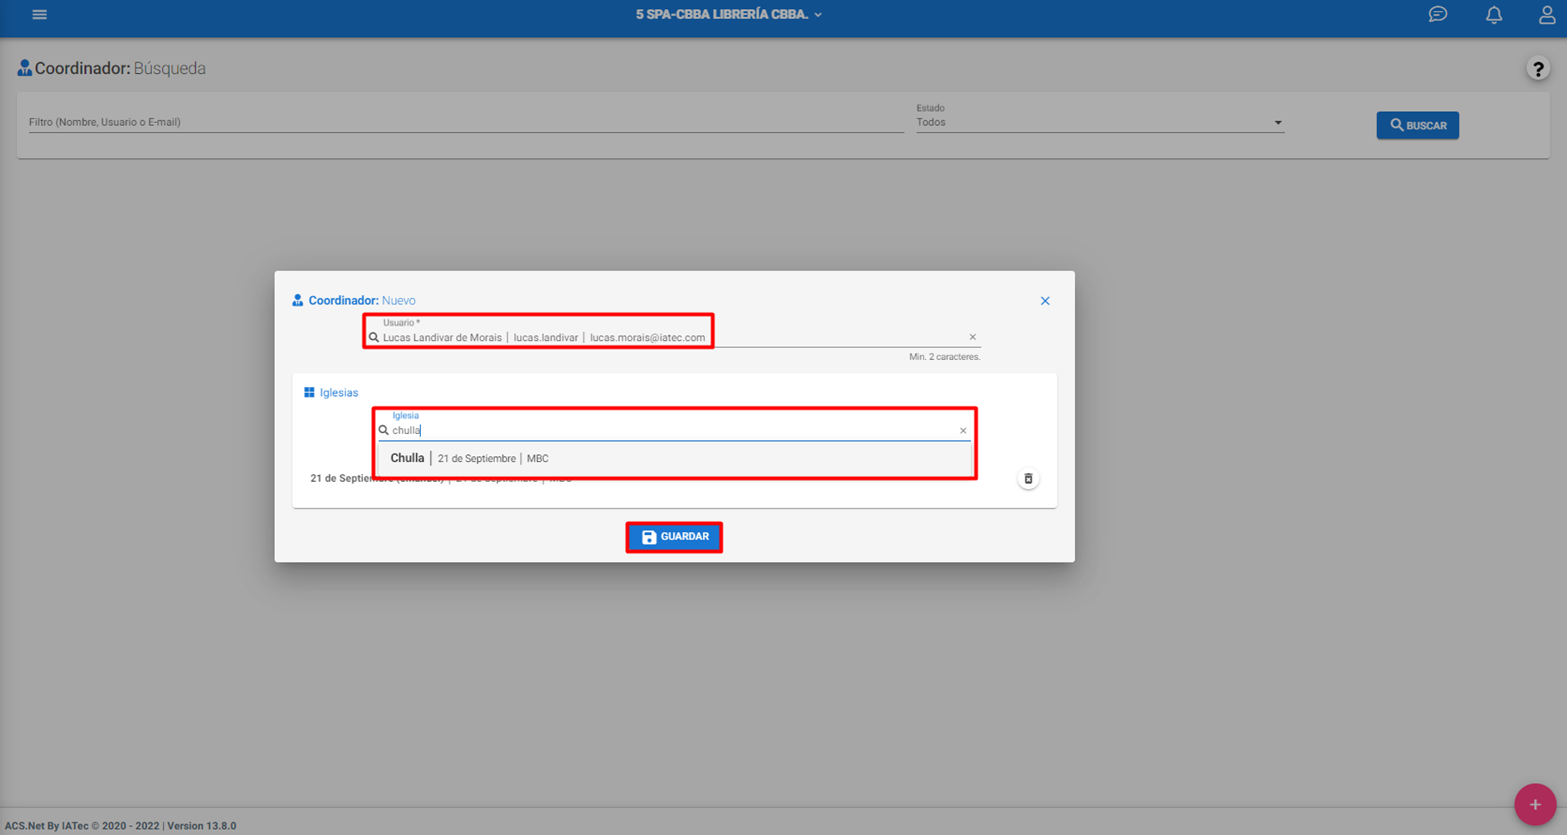Open the hamburger navigation menu
Screen dimensions: 1567x835
click(39, 14)
